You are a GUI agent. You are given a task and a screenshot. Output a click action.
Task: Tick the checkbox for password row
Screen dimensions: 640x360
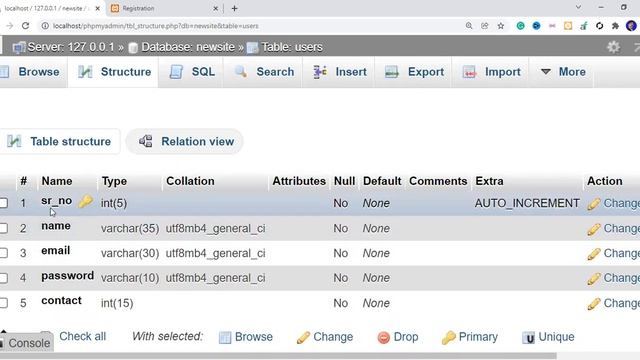click(x=4, y=278)
